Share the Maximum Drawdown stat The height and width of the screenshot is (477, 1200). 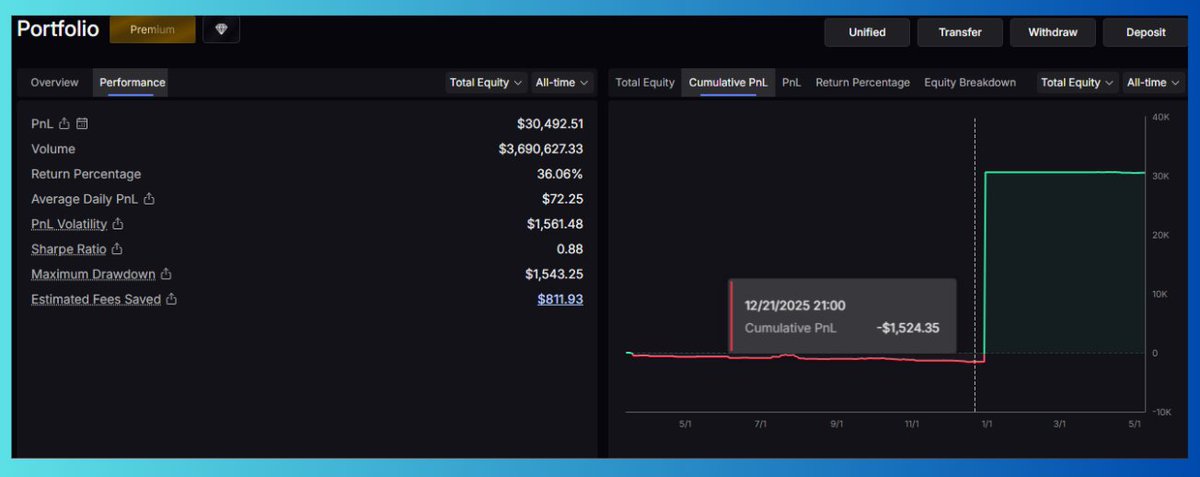(x=167, y=274)
